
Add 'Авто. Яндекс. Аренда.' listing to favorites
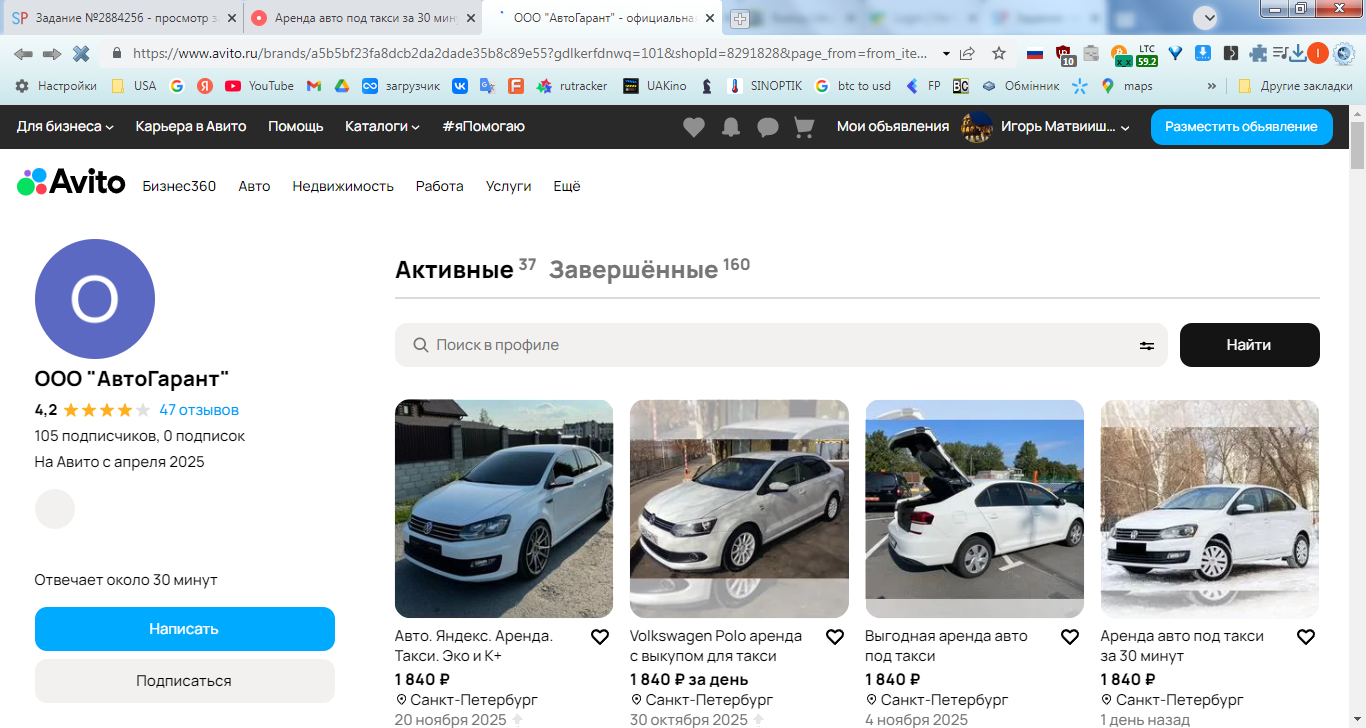600,637
